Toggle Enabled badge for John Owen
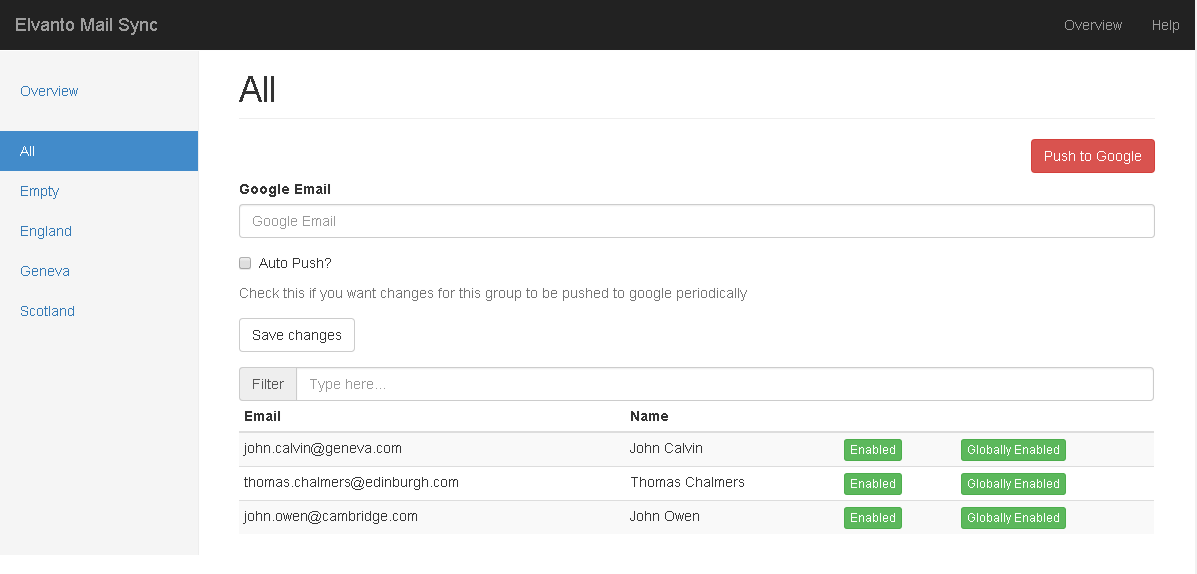The image size is (1197, 574). tap(872, 518)
